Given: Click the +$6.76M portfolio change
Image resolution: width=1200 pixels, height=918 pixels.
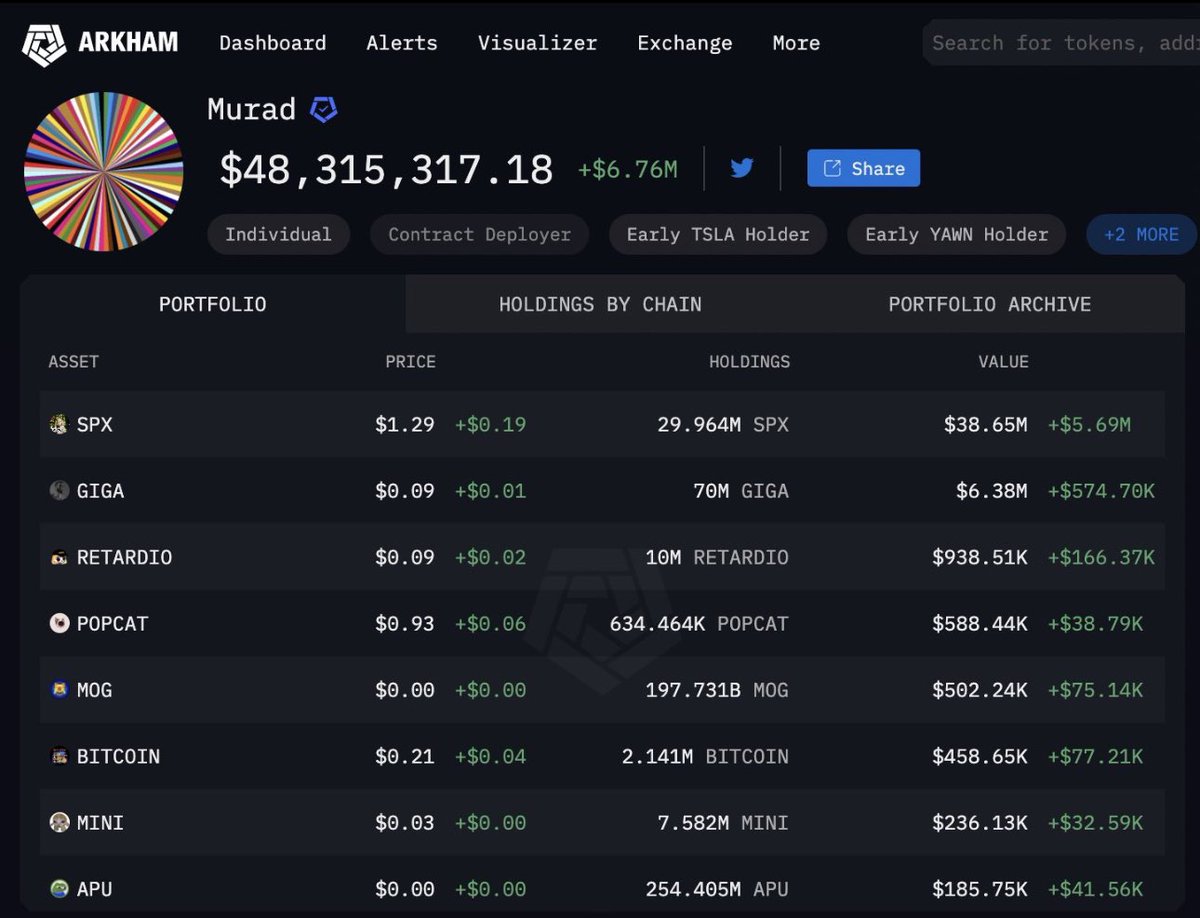Looking at the screenshot, I should (628, 169).
